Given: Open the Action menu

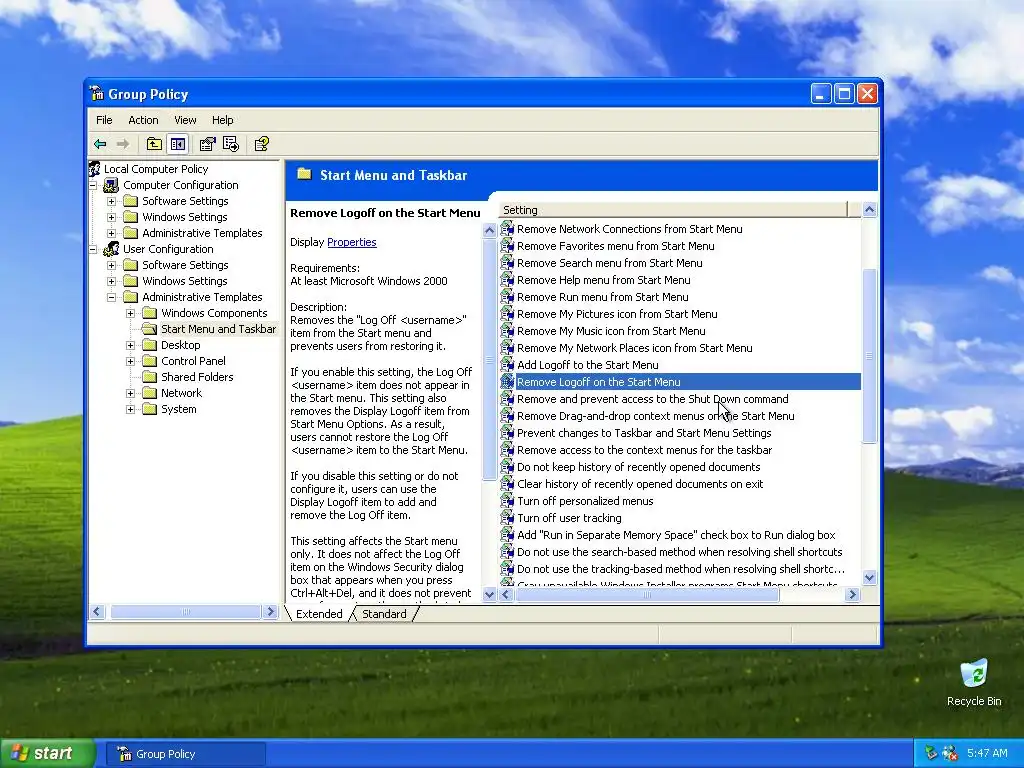Looking at the screenshot, I should (143, 120).
